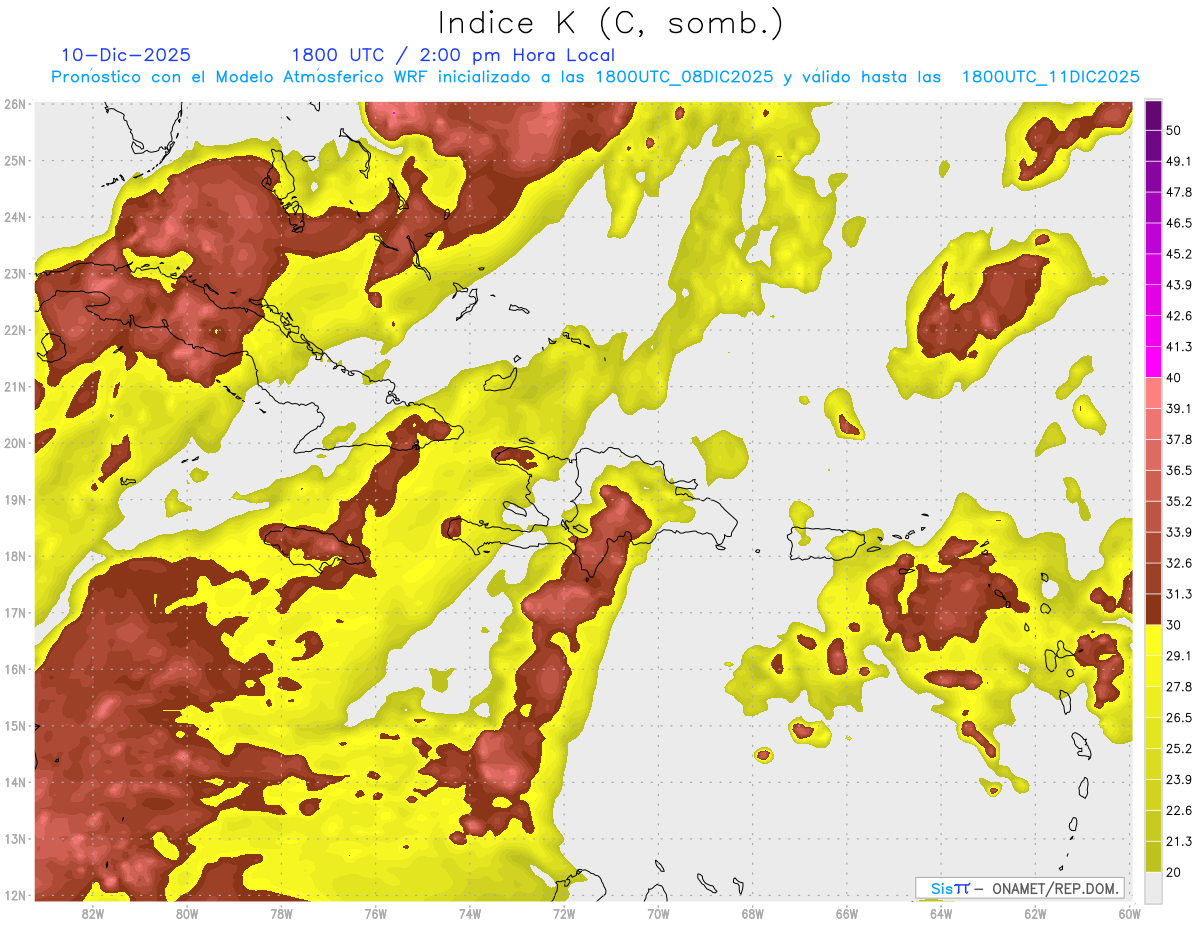Click the 26N latitude label
The image size is (1200, 927).
coord(15,104)
